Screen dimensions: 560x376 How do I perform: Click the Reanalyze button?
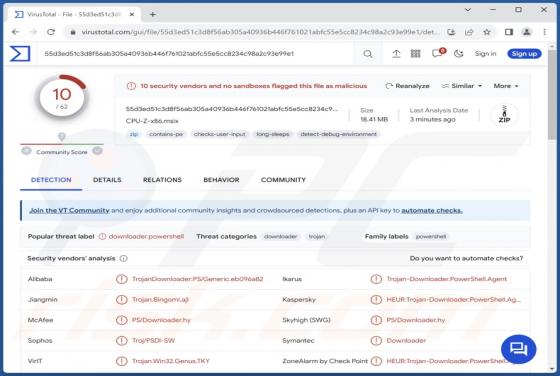coord(407,86)
